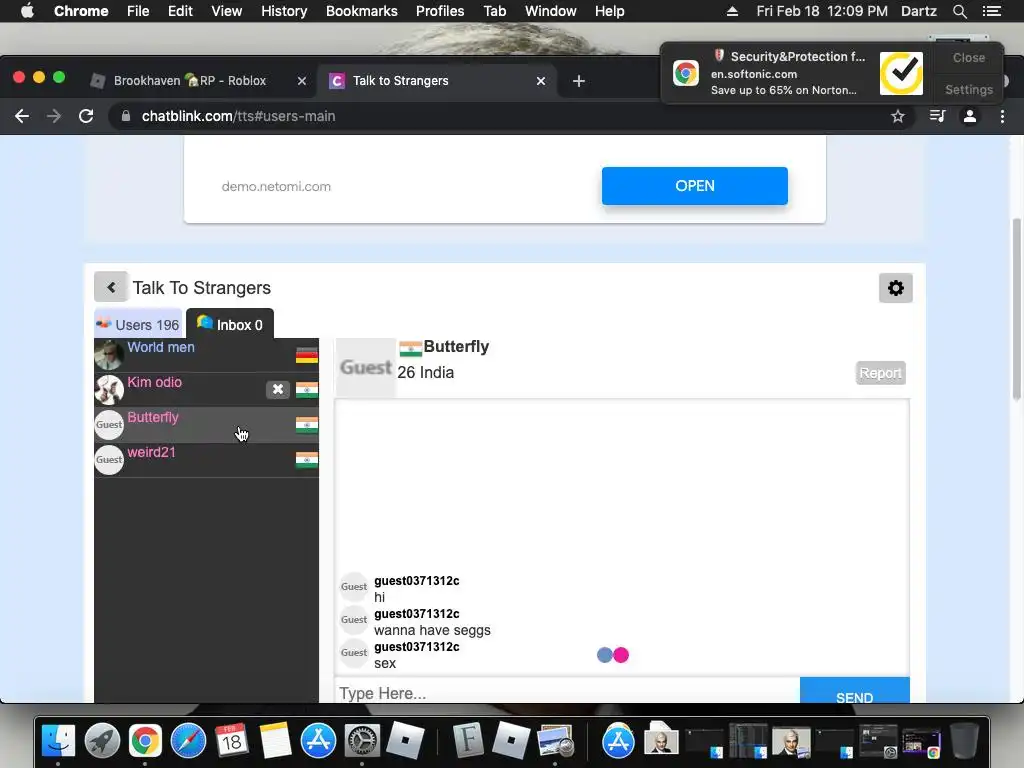Screen dimensions: 1024x768
Task: Open Trash from the Dock
Action: click(965, 741)
